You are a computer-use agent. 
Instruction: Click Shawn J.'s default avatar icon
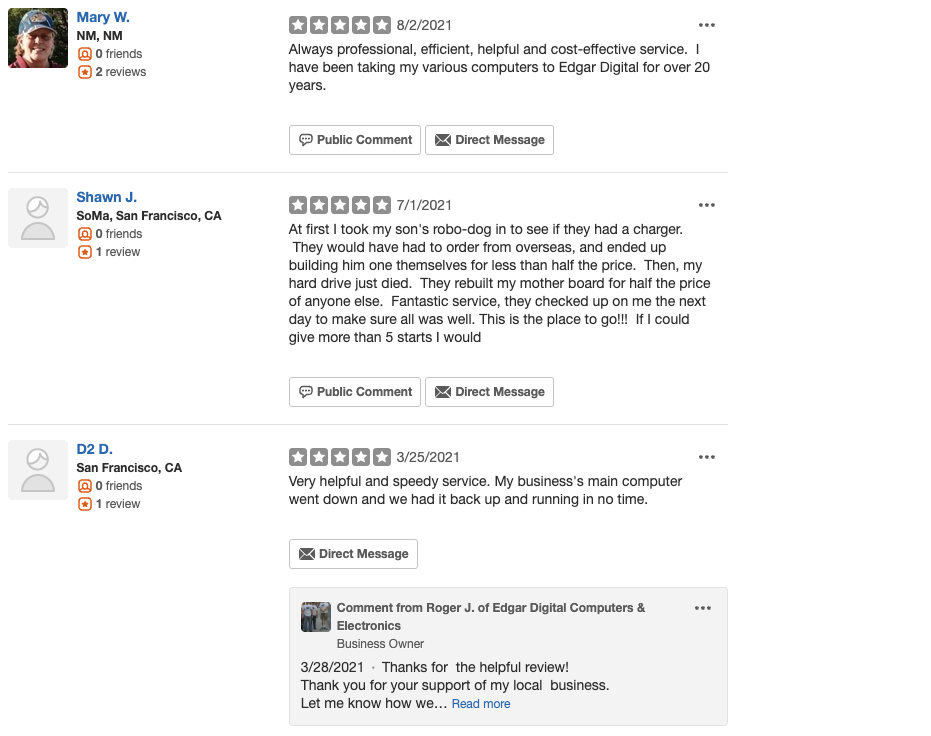38,218
